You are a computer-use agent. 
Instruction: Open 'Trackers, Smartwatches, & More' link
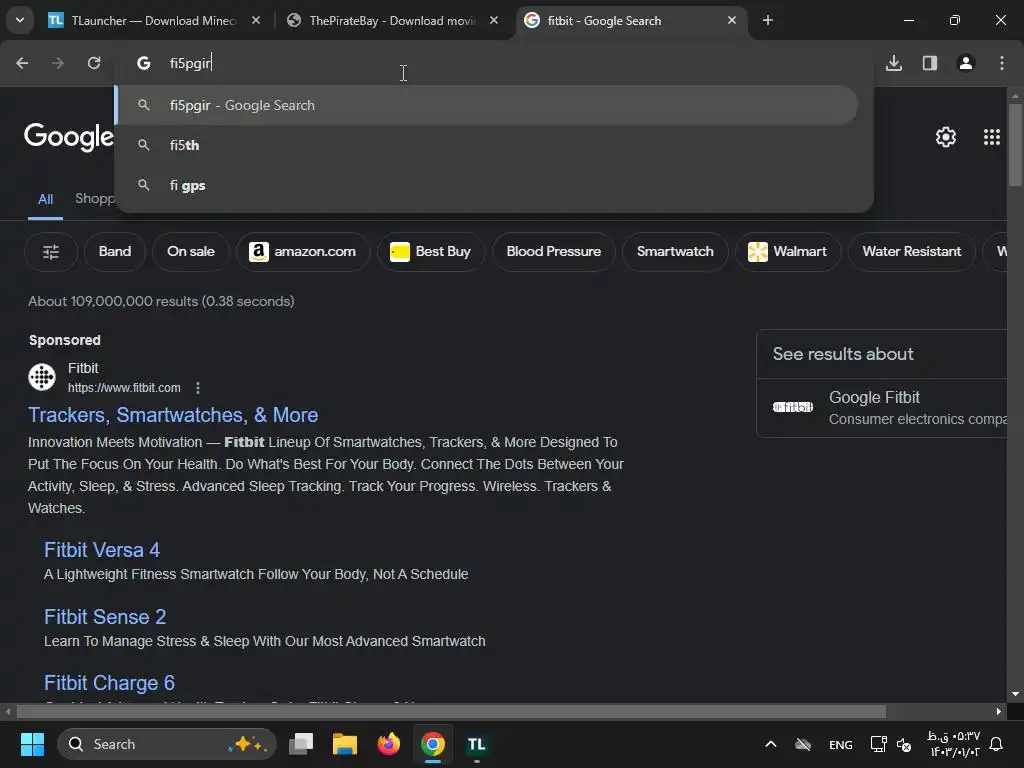coord(173,415)
